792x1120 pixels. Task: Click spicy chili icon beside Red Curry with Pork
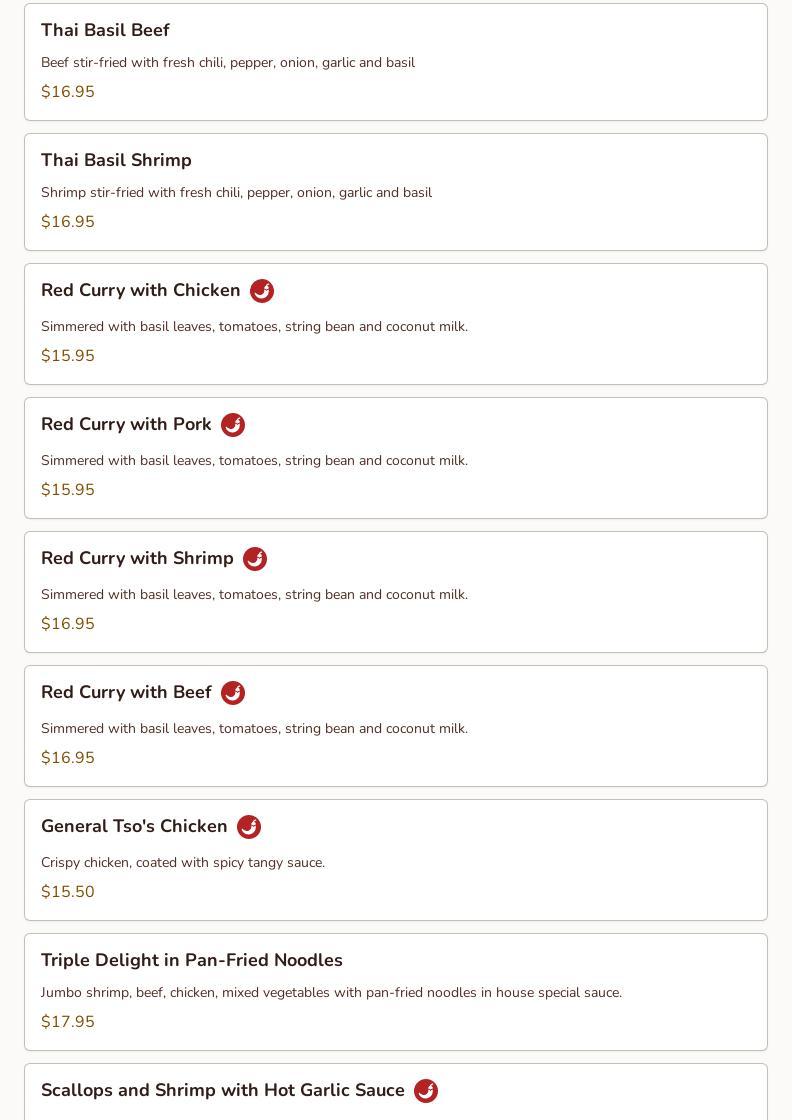233,425
